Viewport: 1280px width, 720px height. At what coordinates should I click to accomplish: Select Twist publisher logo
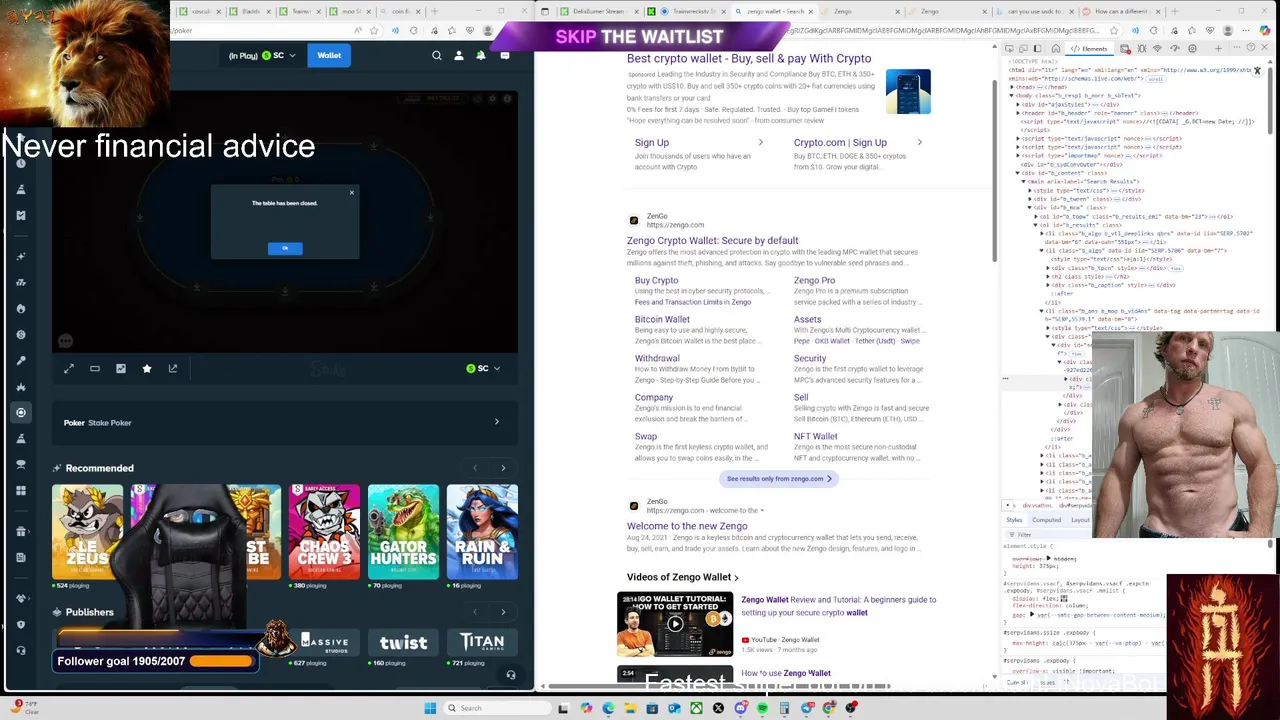(403, 642)
